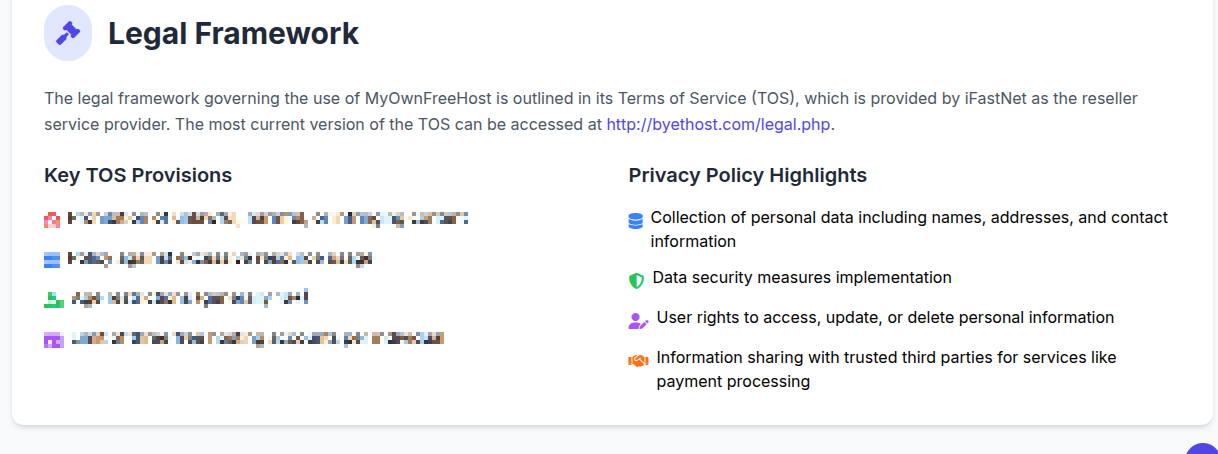Click the Legal Framework heading
The width and height of the screenshot is (1218, 454).
pos(233,33)
